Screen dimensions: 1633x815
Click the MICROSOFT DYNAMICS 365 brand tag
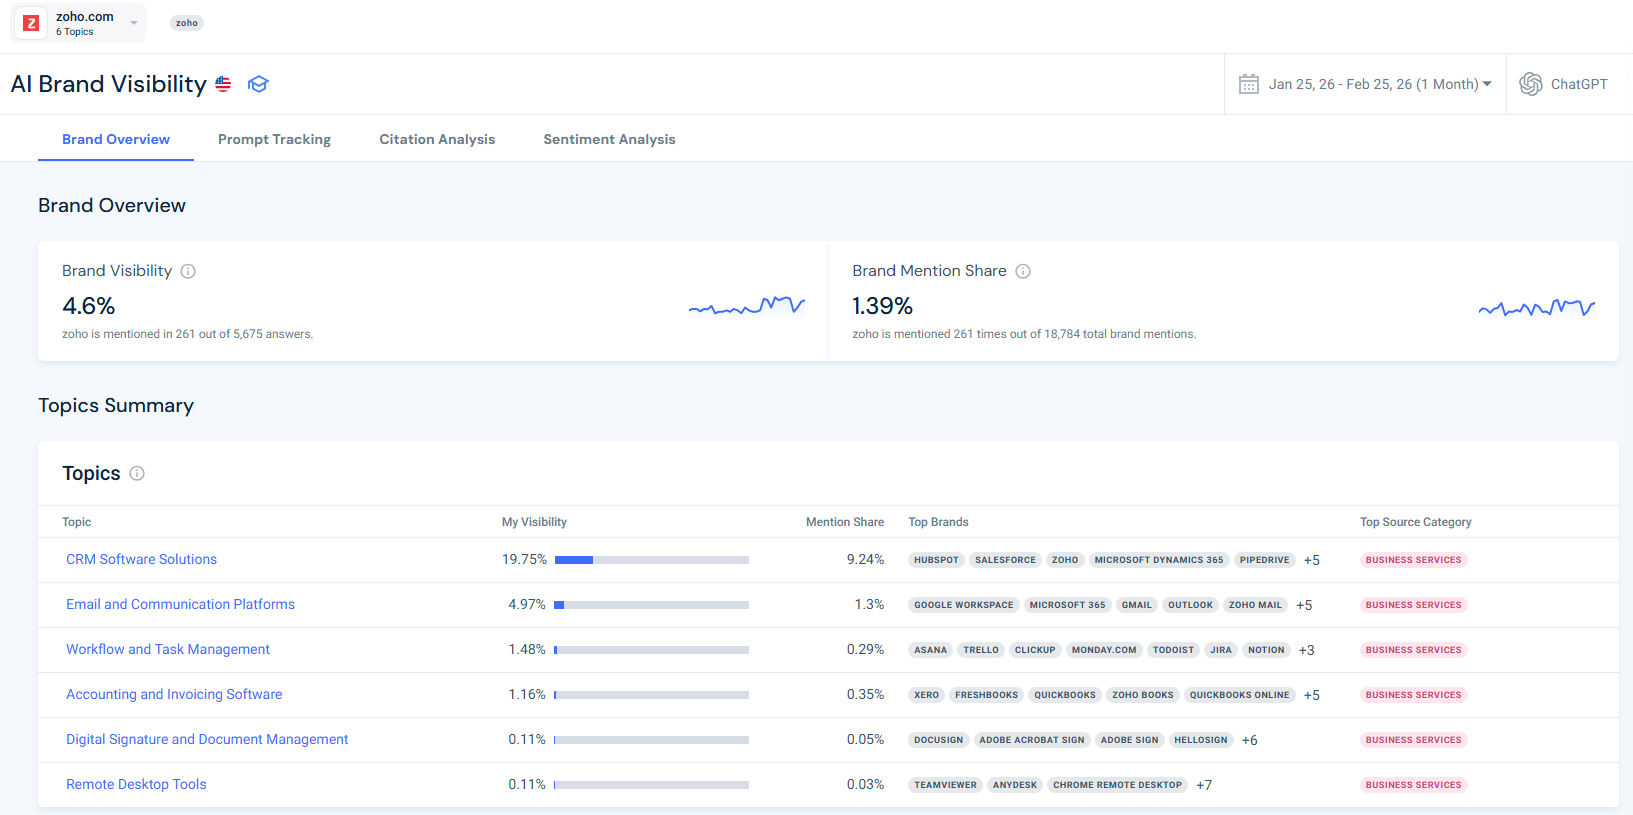[1159, 560]
